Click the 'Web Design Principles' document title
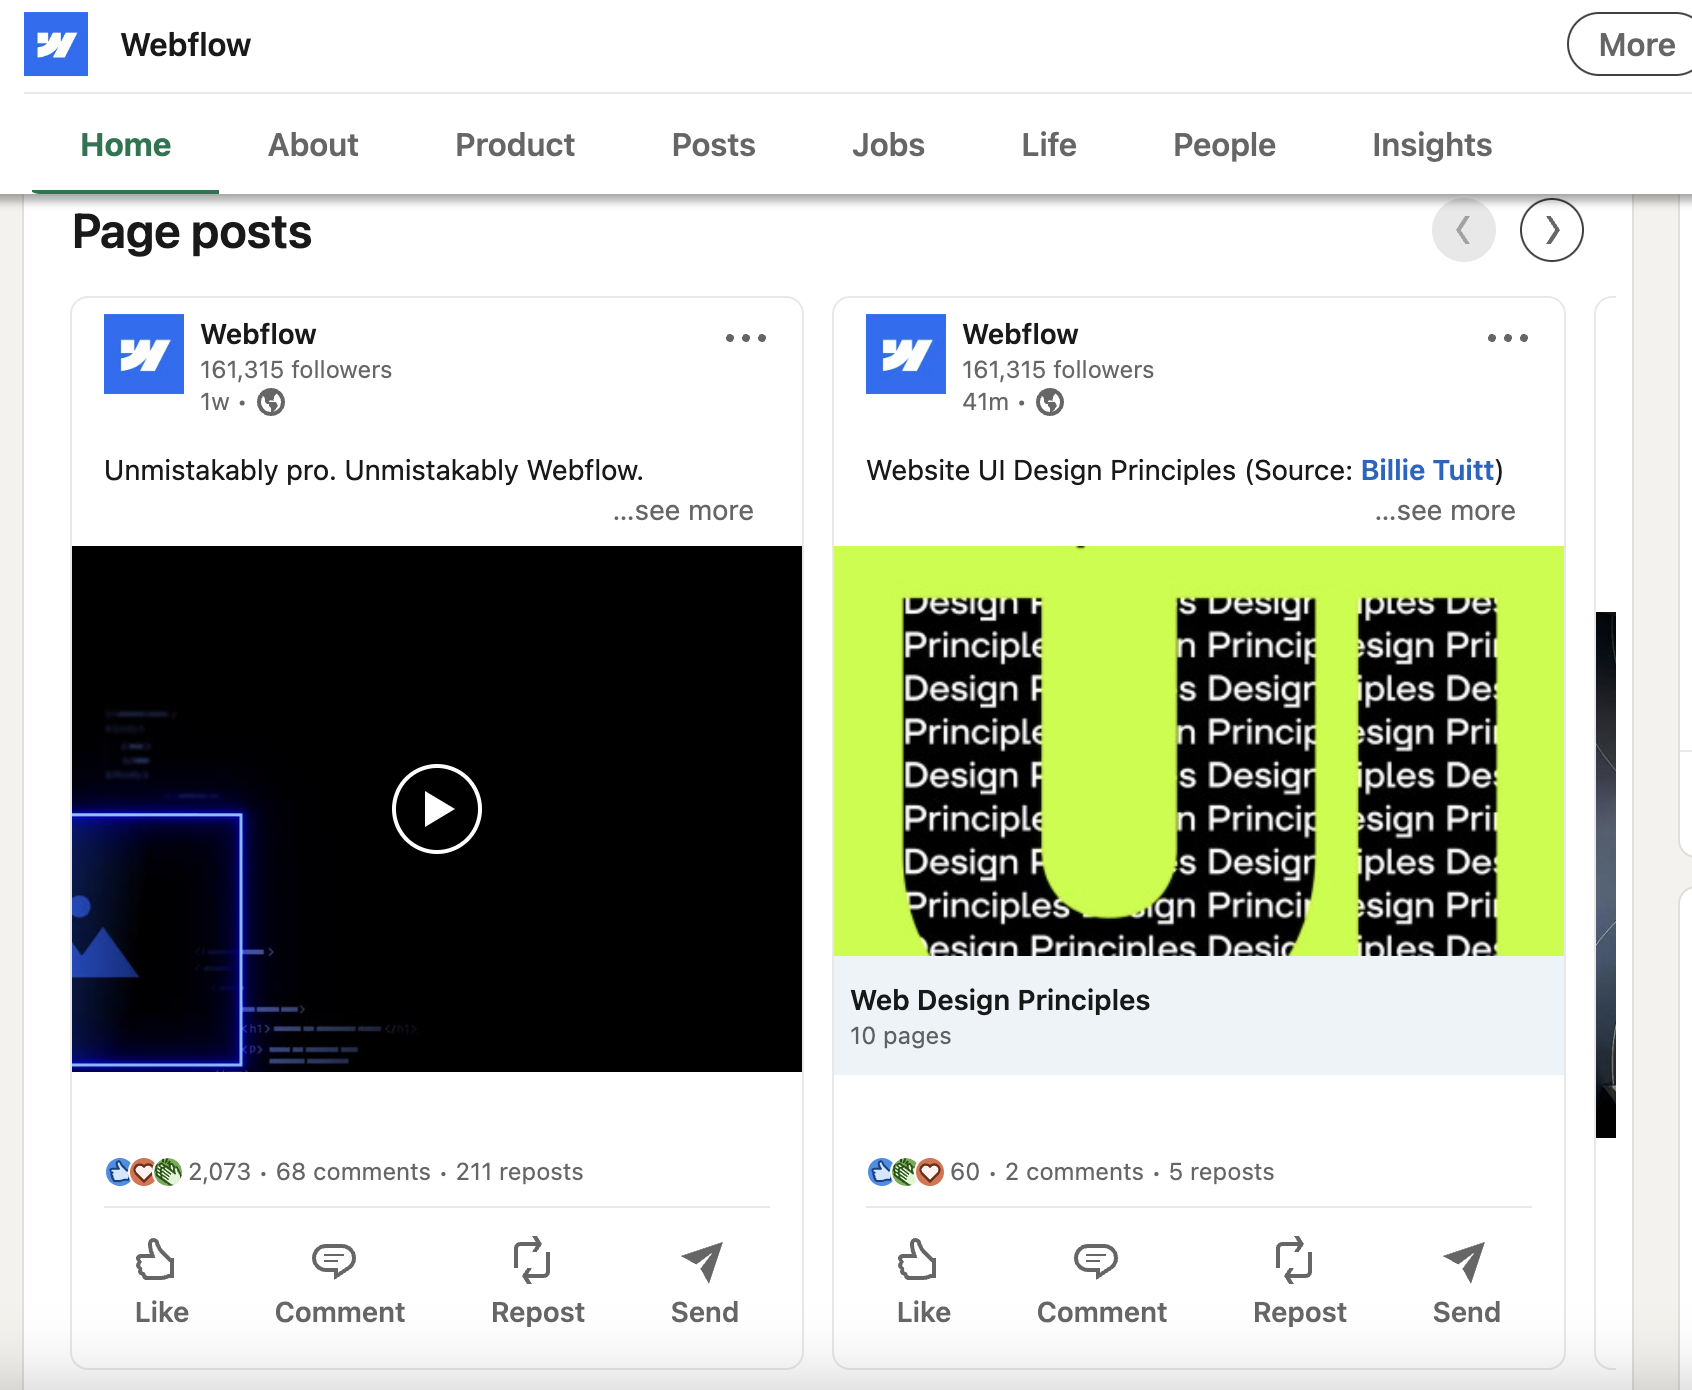 (1000, 1000)
